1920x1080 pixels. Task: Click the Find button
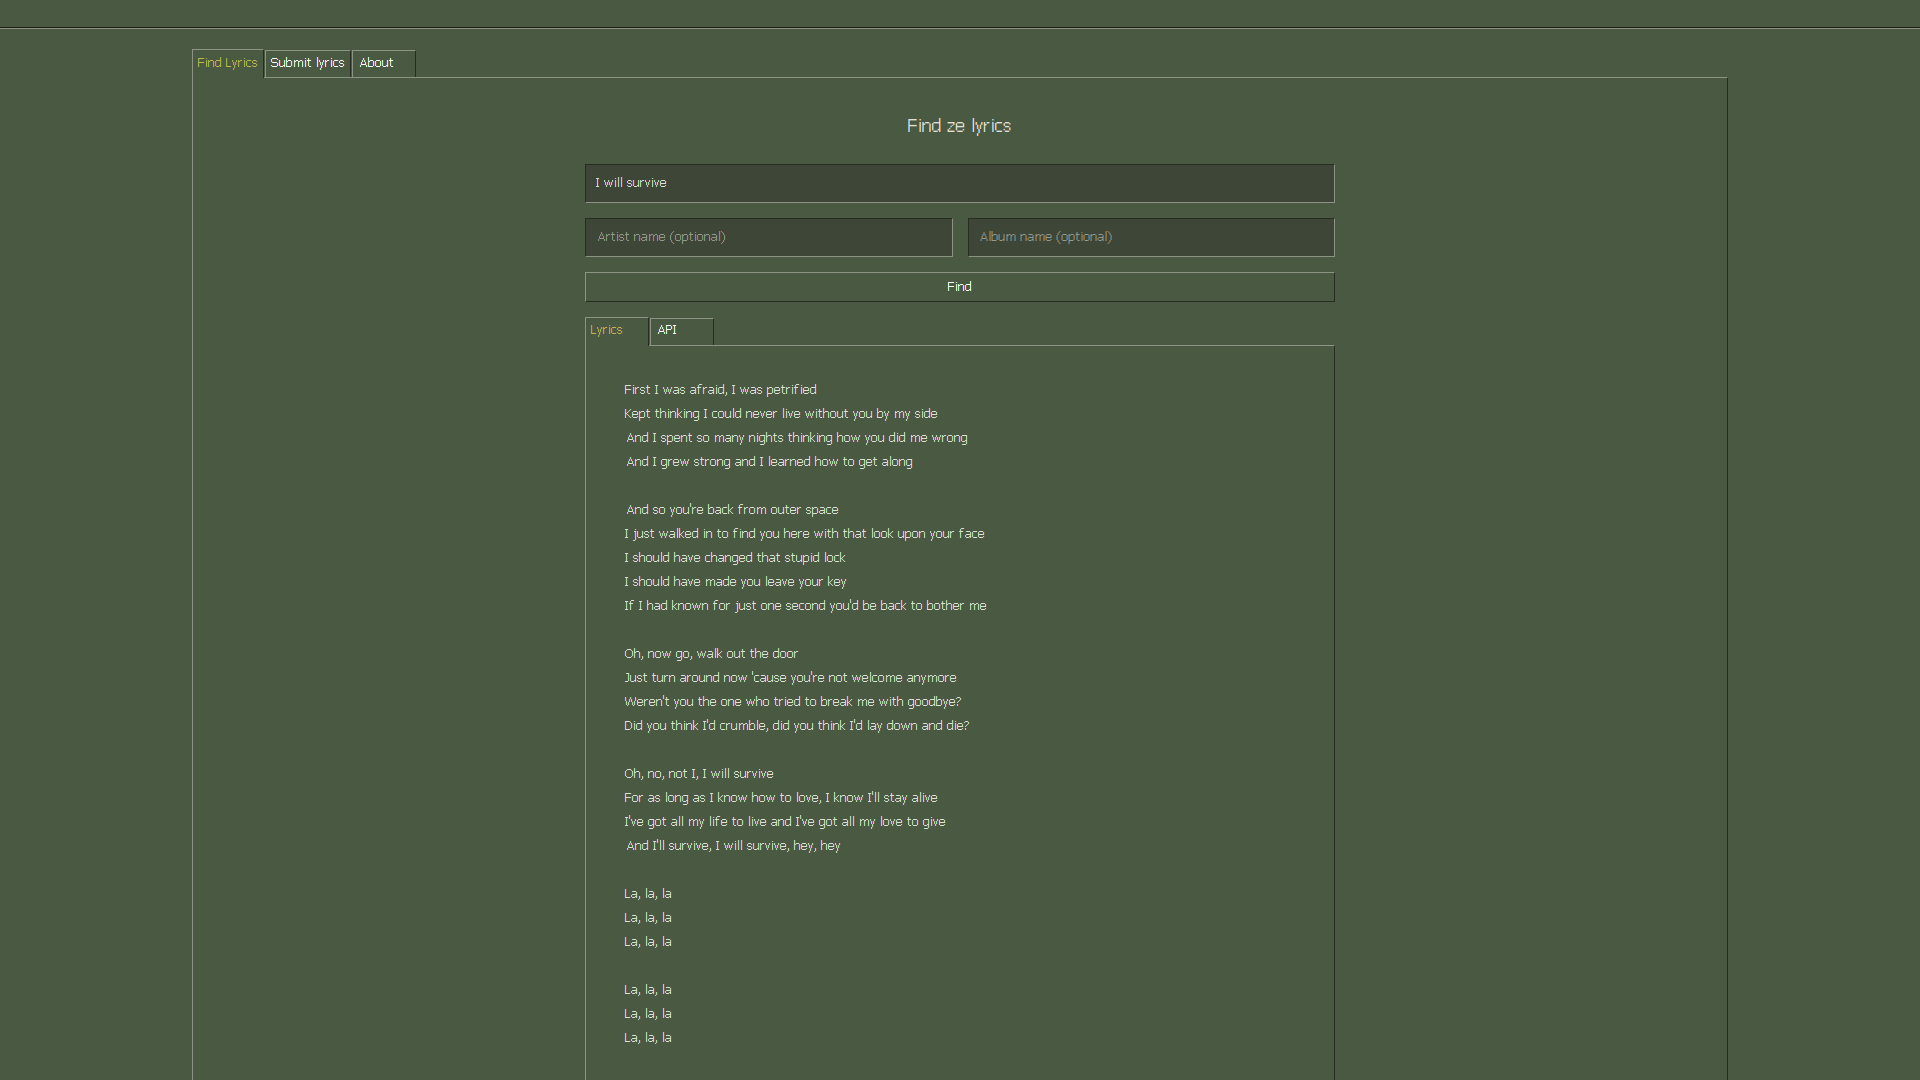coord(959,287)
